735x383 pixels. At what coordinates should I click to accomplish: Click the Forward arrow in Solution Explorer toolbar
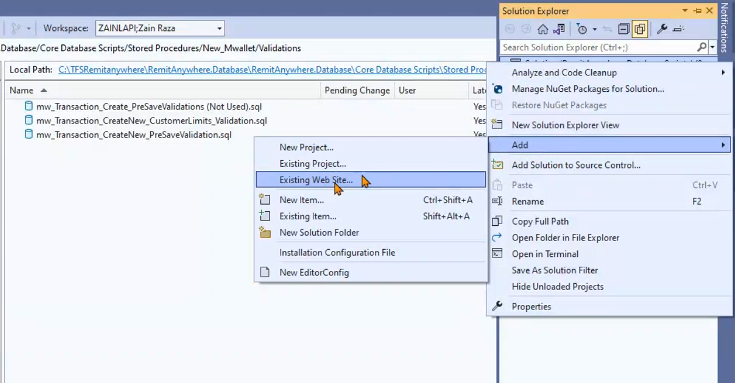[526, 29]
